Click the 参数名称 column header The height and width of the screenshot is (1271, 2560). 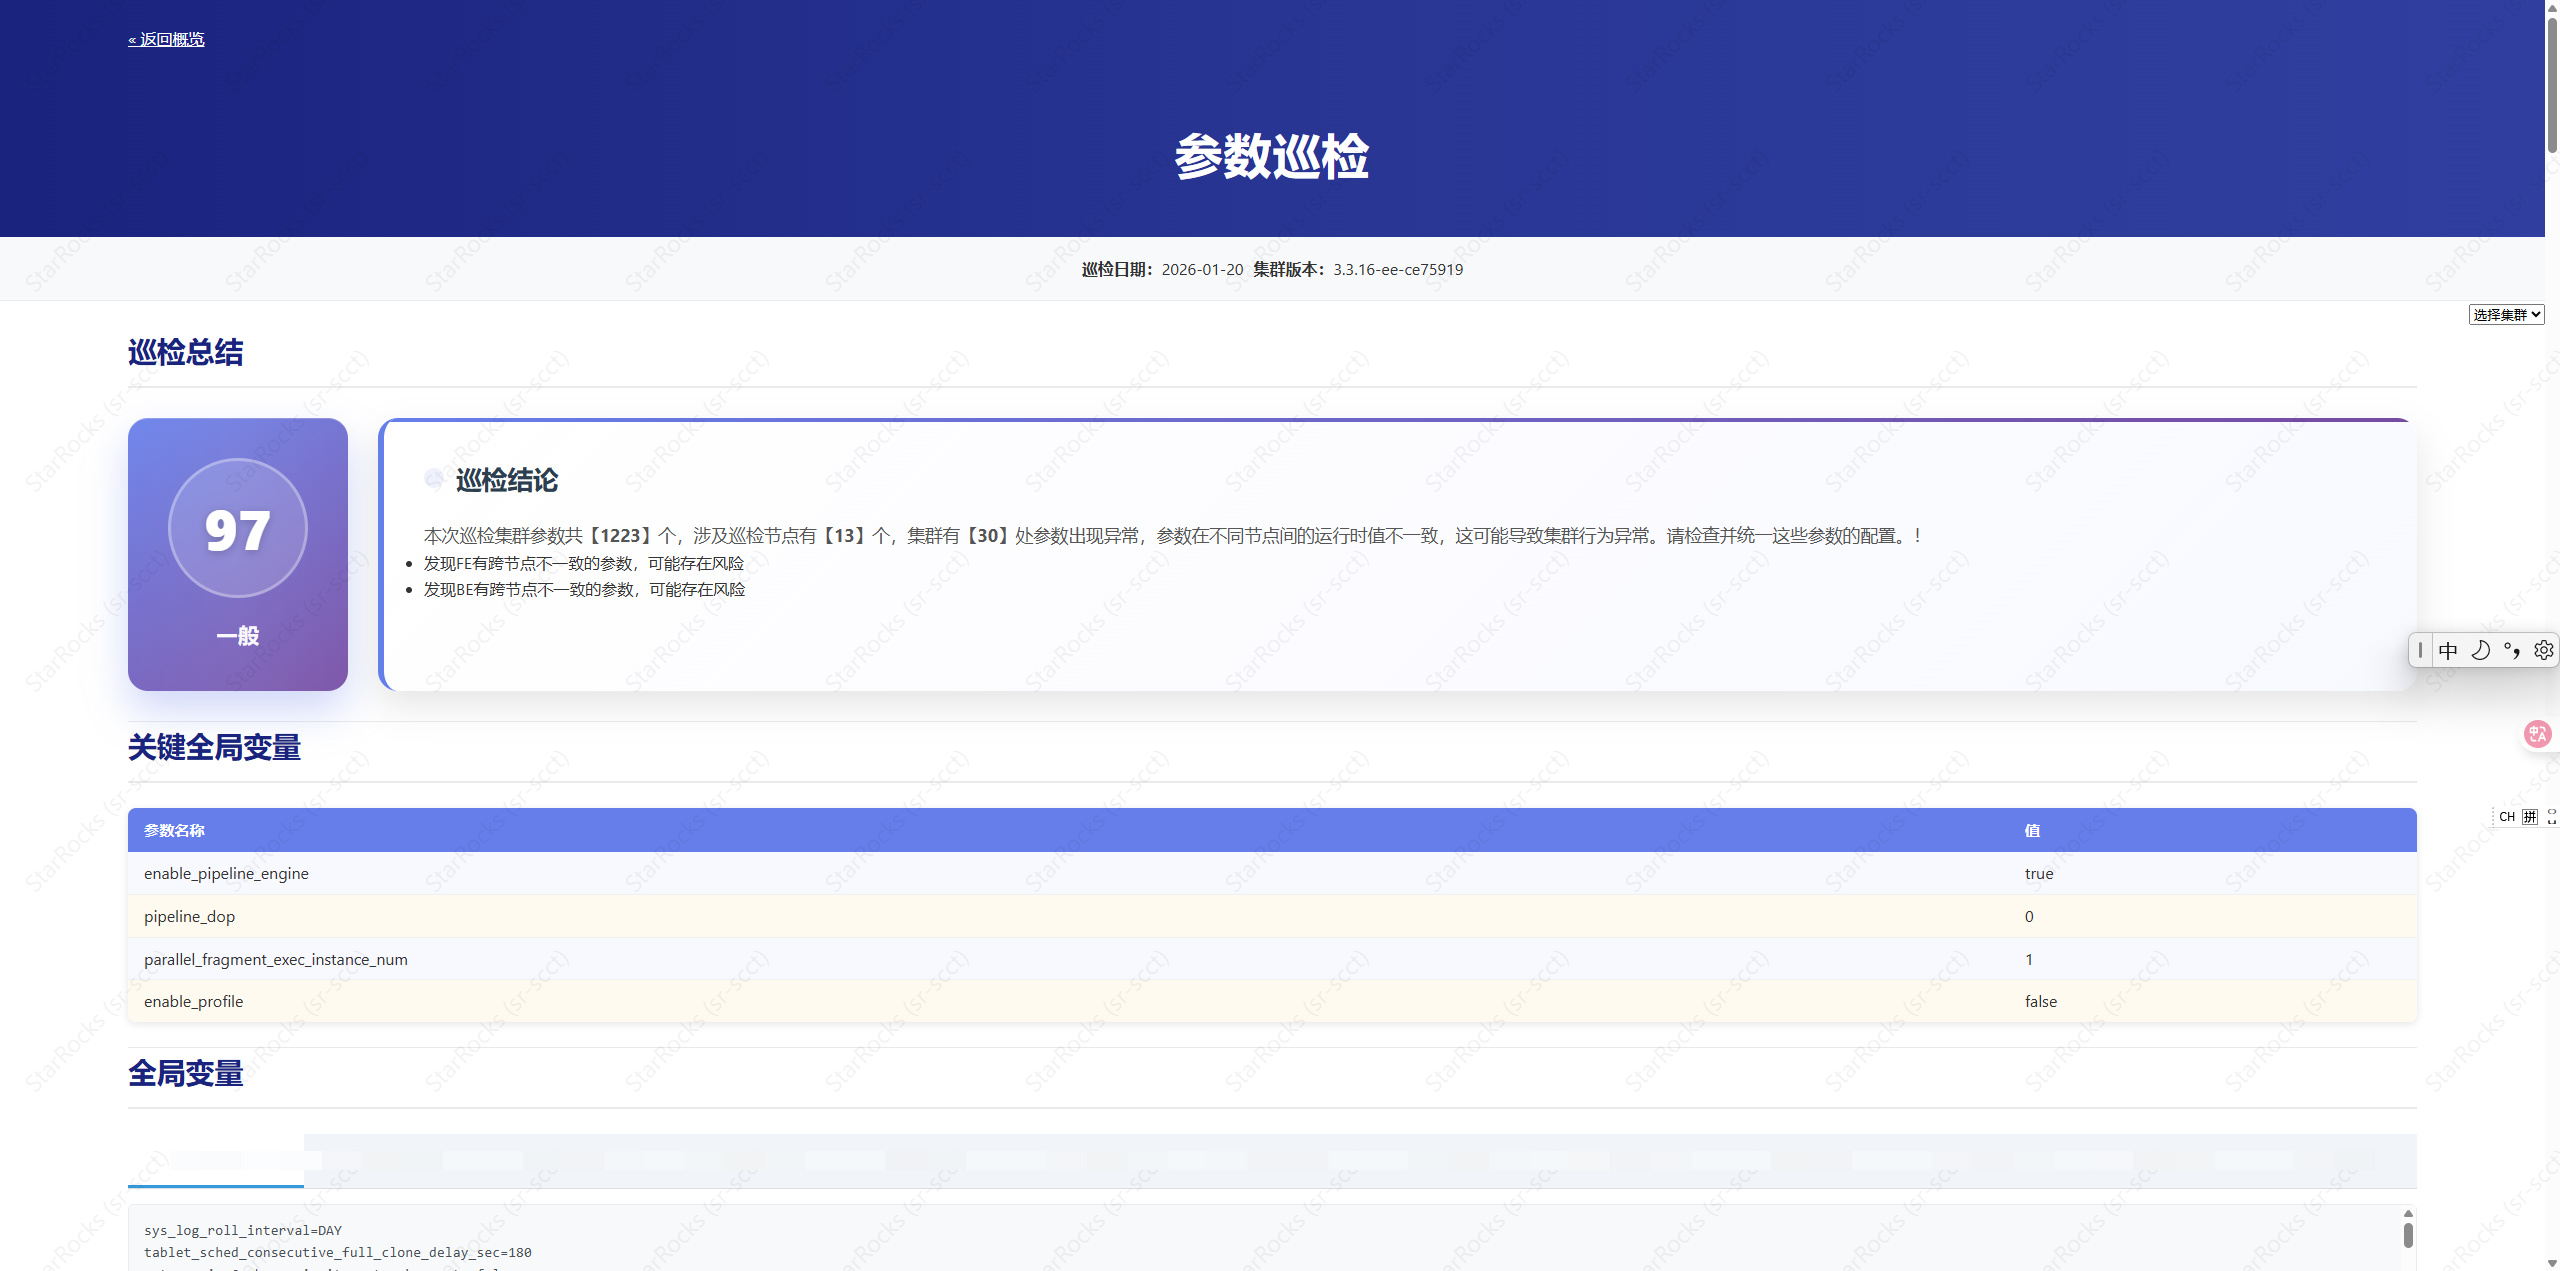point(174,831)
